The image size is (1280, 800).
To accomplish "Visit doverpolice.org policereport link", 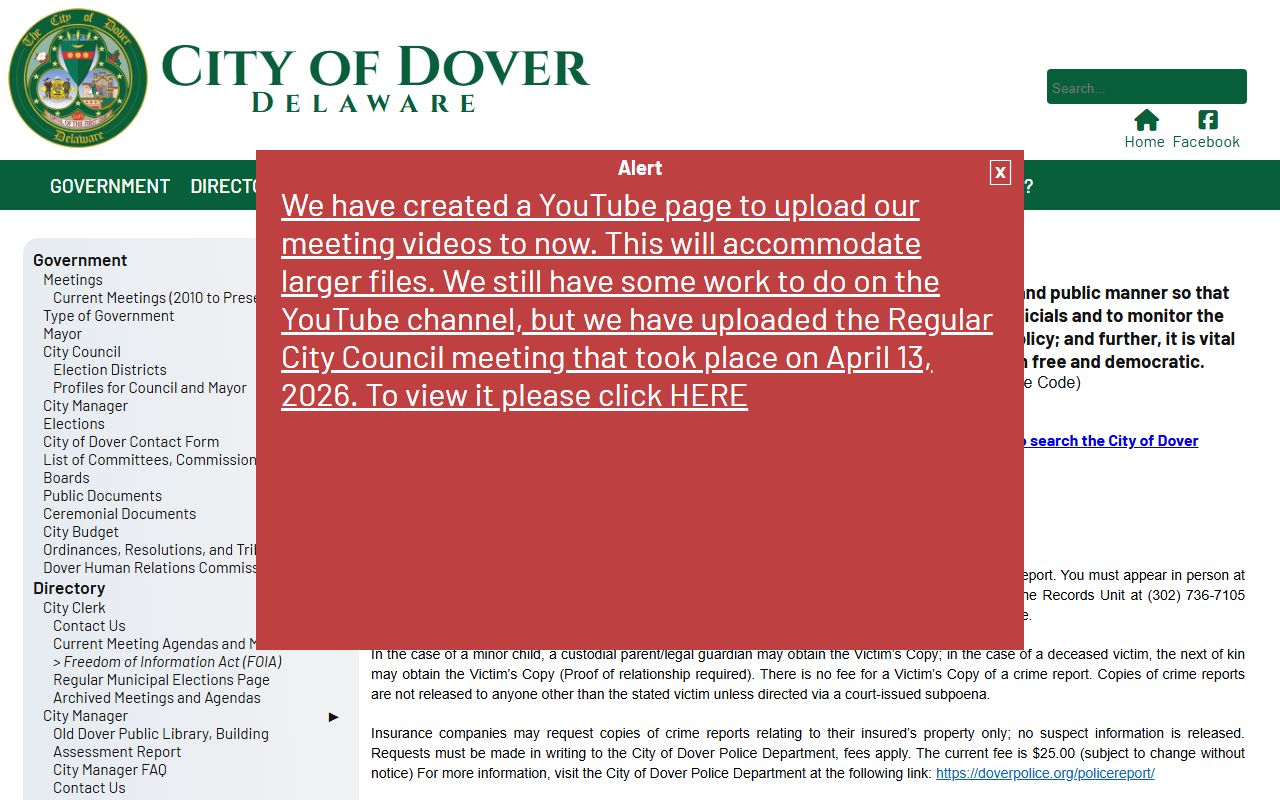I will (x=1045, y=773).
